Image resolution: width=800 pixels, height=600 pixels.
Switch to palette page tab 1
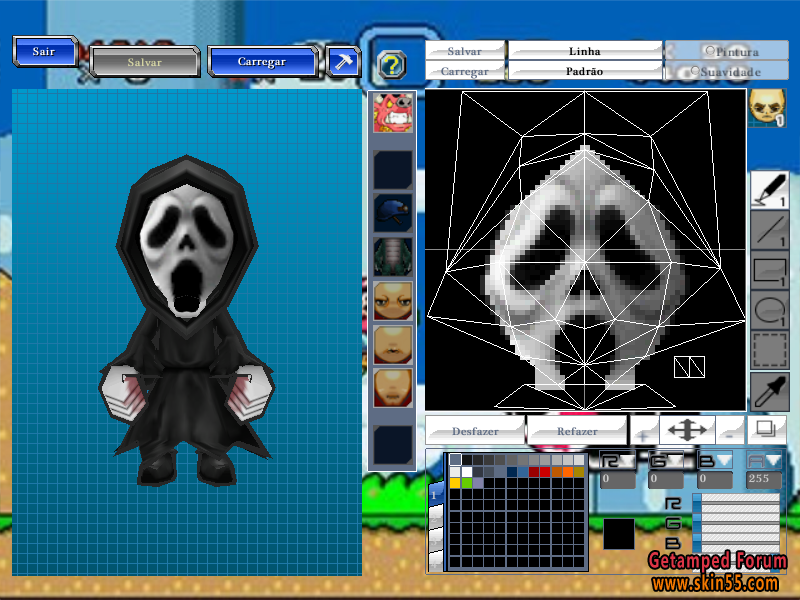(435, 495)
